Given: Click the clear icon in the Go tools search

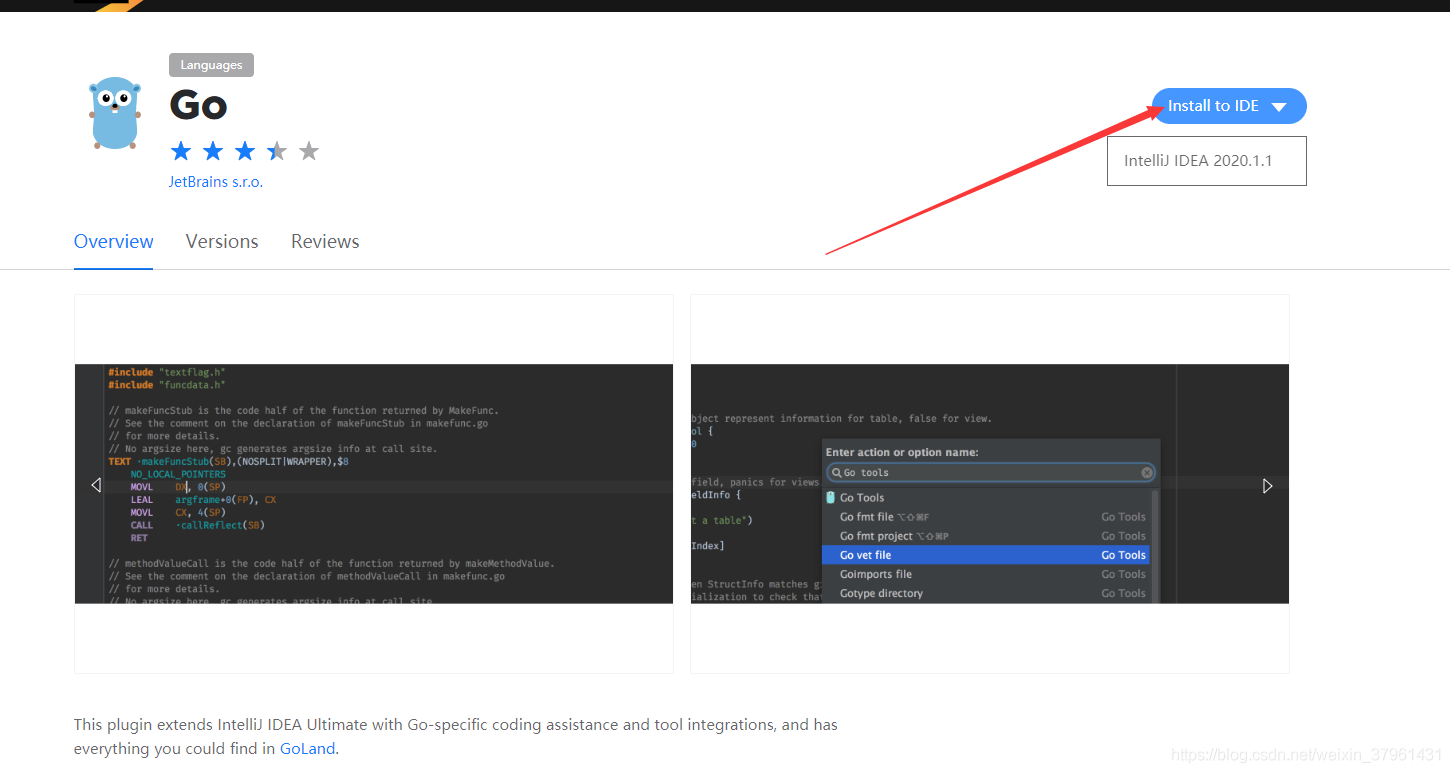Looking at the screenshot, I should click(1147, 473).
